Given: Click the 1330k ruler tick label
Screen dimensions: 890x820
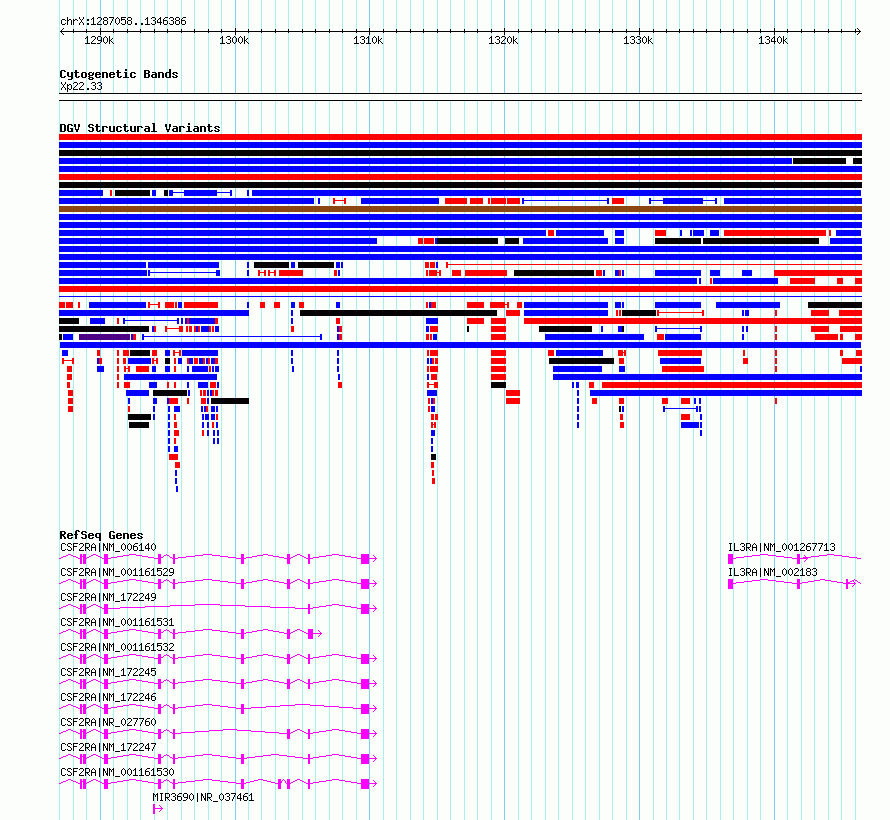Looking at the screenshot, I should [638, 40].
